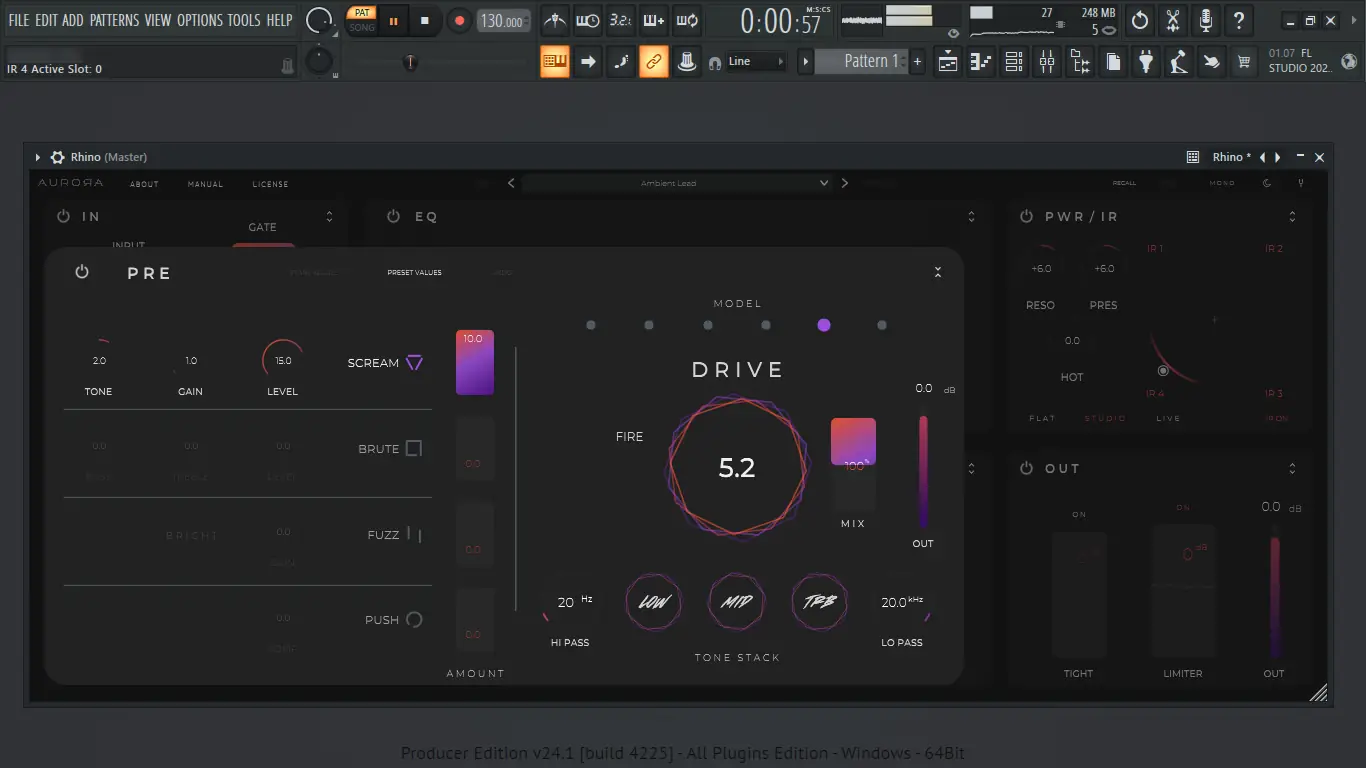Click the SCREAM amount slider
Viewport: 1366px width, 768px height.
point(475,362)
